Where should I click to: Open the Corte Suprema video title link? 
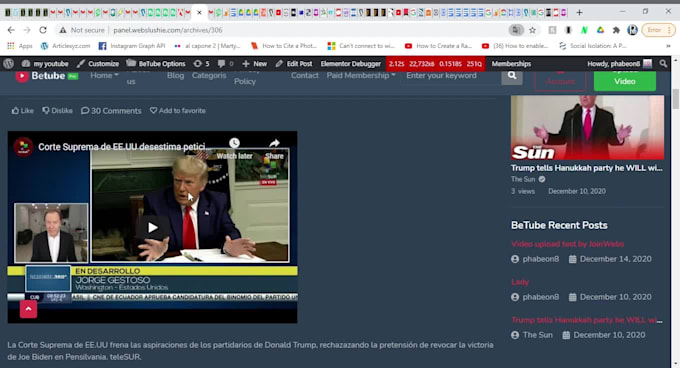coord(124,147)
